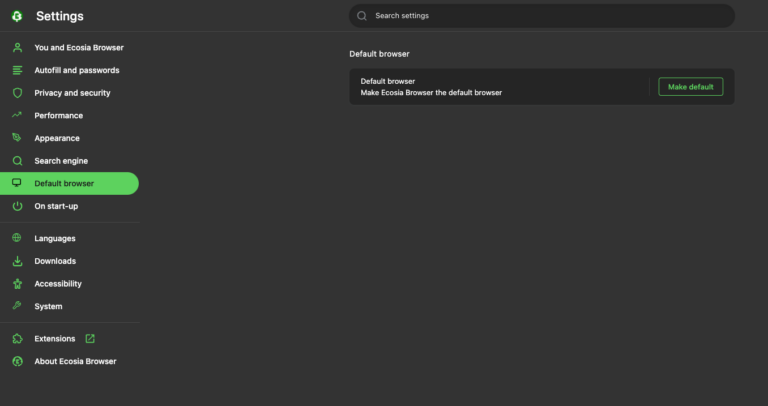Select the Accessibility menu entry
The image size is (768, 406).
[x=70, y=284]
